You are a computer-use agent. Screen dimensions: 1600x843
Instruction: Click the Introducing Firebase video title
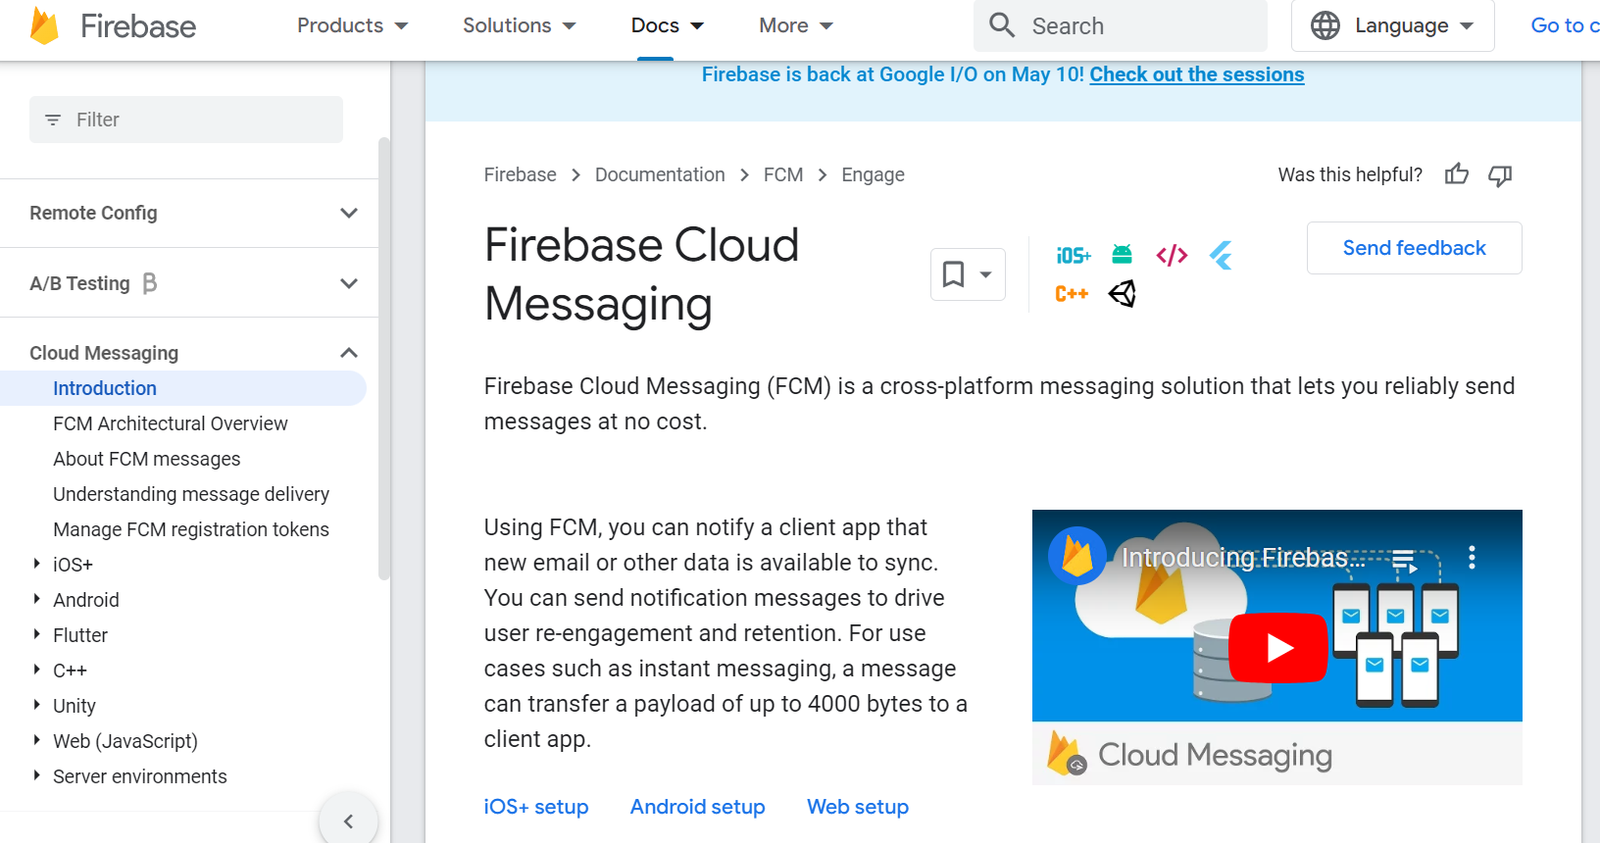[1243, 557]
